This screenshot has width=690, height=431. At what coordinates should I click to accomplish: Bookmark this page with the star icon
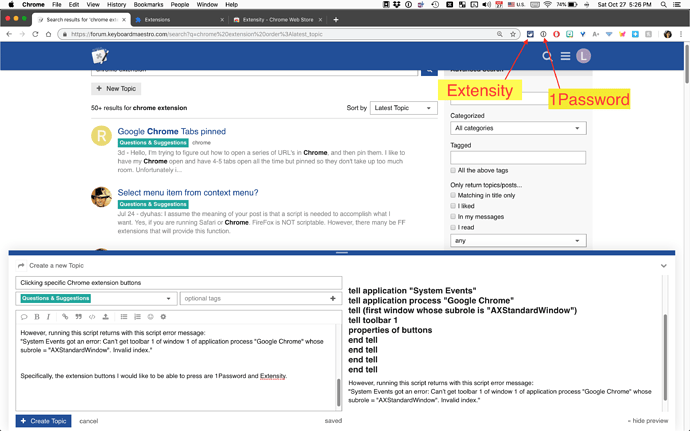(x=513, y=34)
